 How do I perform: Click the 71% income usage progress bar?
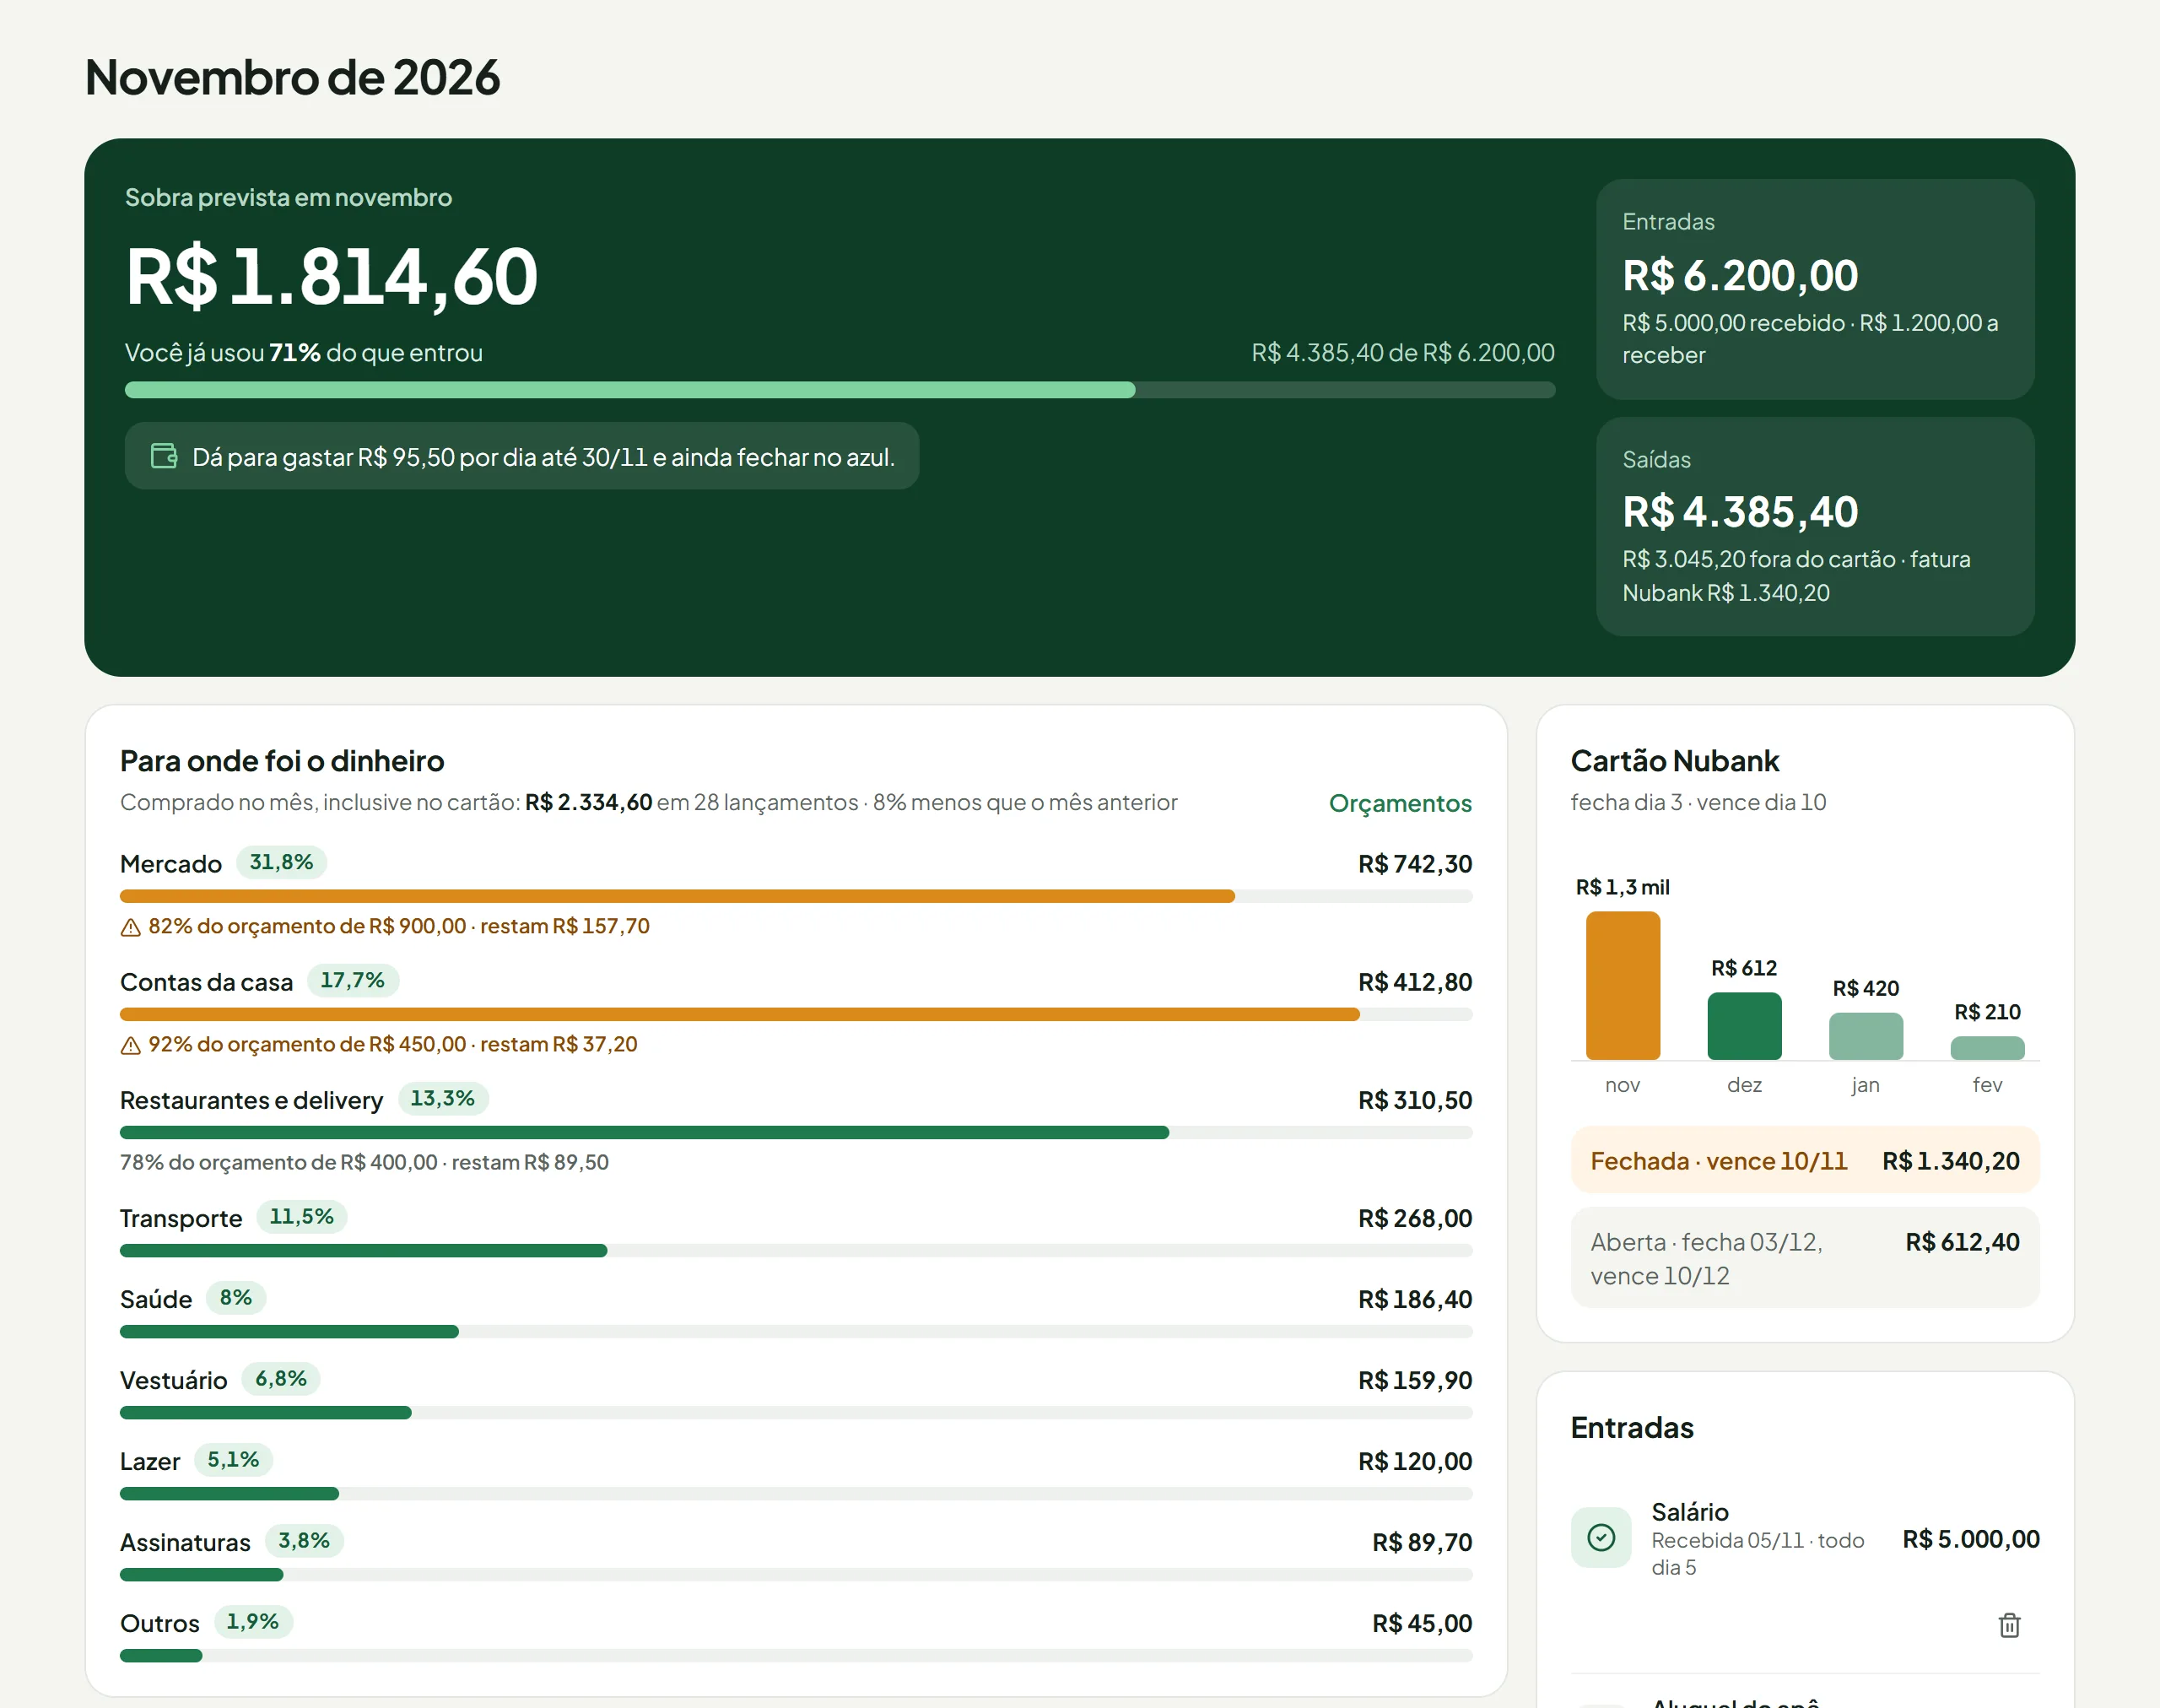coord(840,390)
